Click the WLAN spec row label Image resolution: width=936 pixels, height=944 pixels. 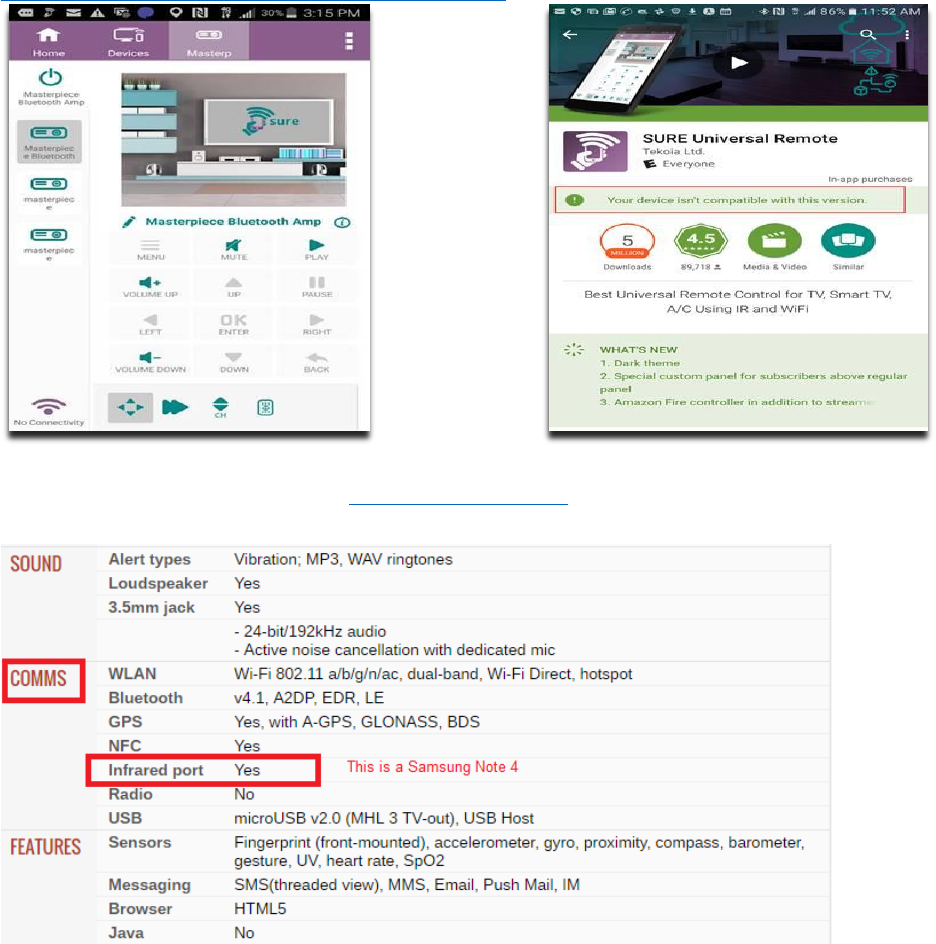132,674
